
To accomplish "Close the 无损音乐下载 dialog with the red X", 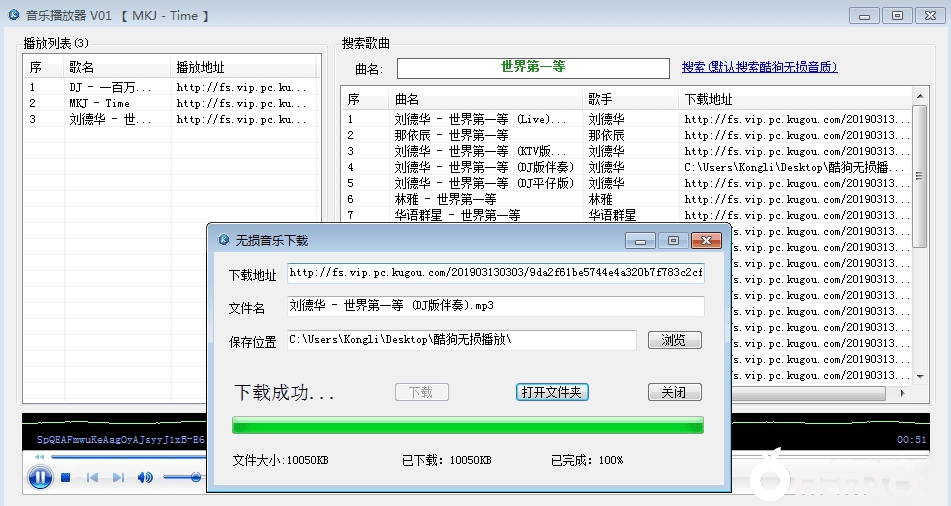I will (x=706, y=241).
